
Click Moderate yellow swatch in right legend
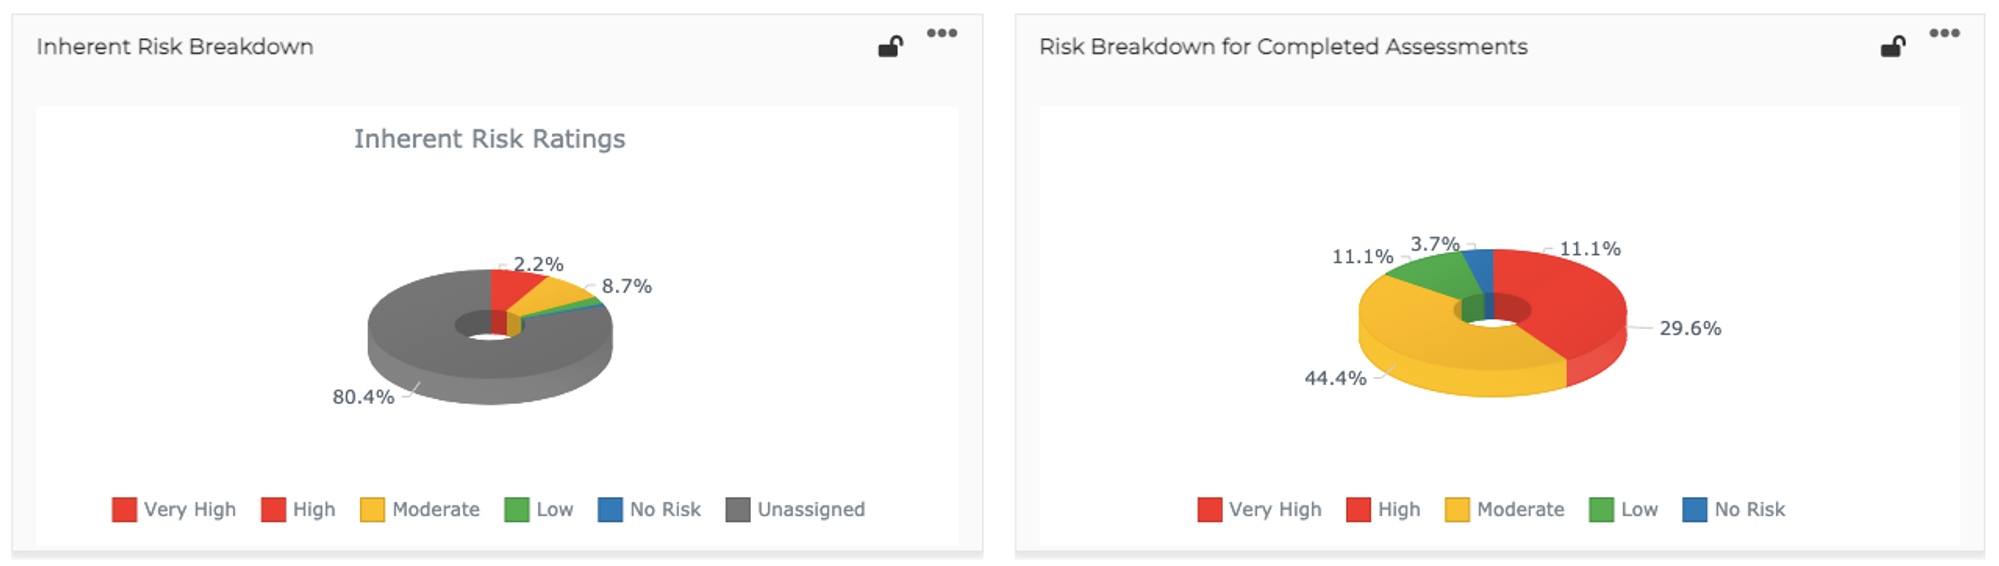[1457, 509]
